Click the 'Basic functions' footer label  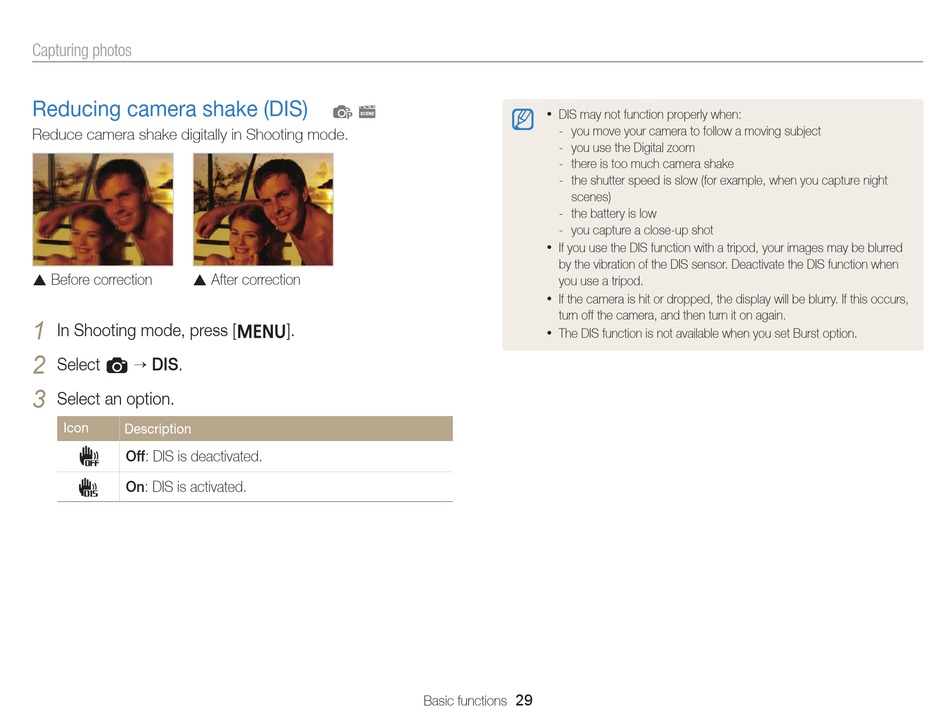(x=465, y=701)
